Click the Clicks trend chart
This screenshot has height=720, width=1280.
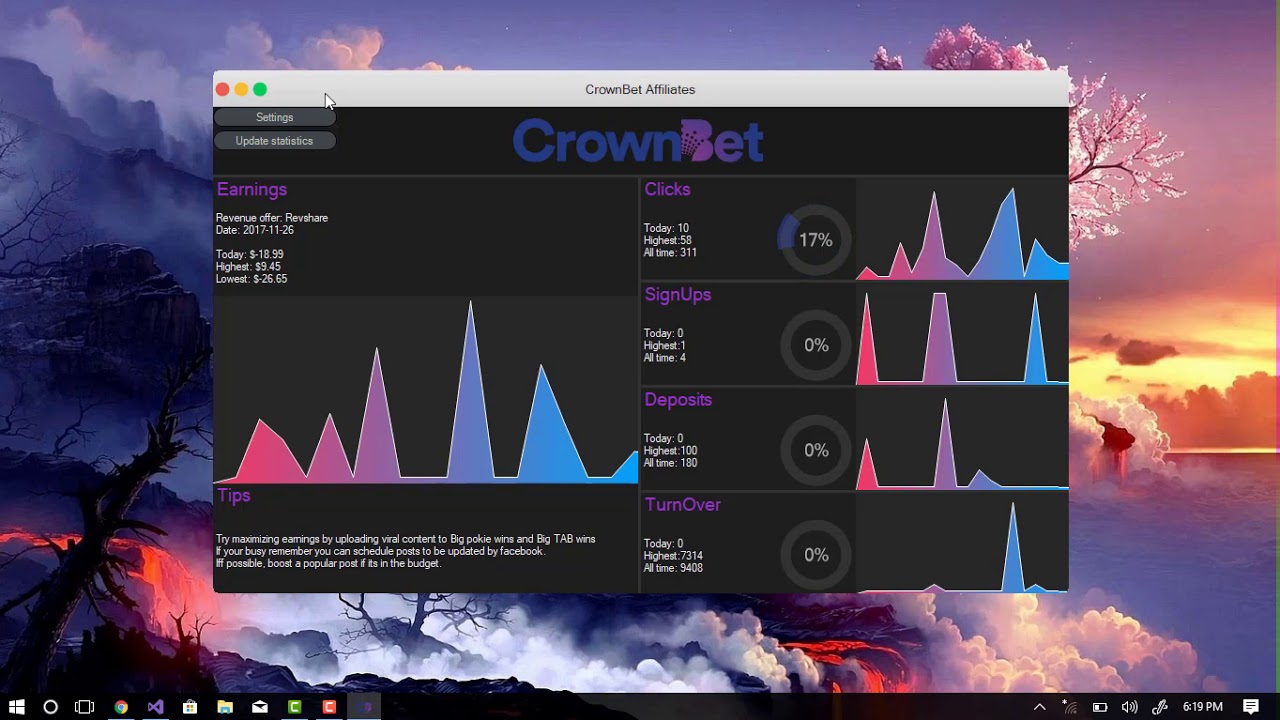tap(962, 230)
